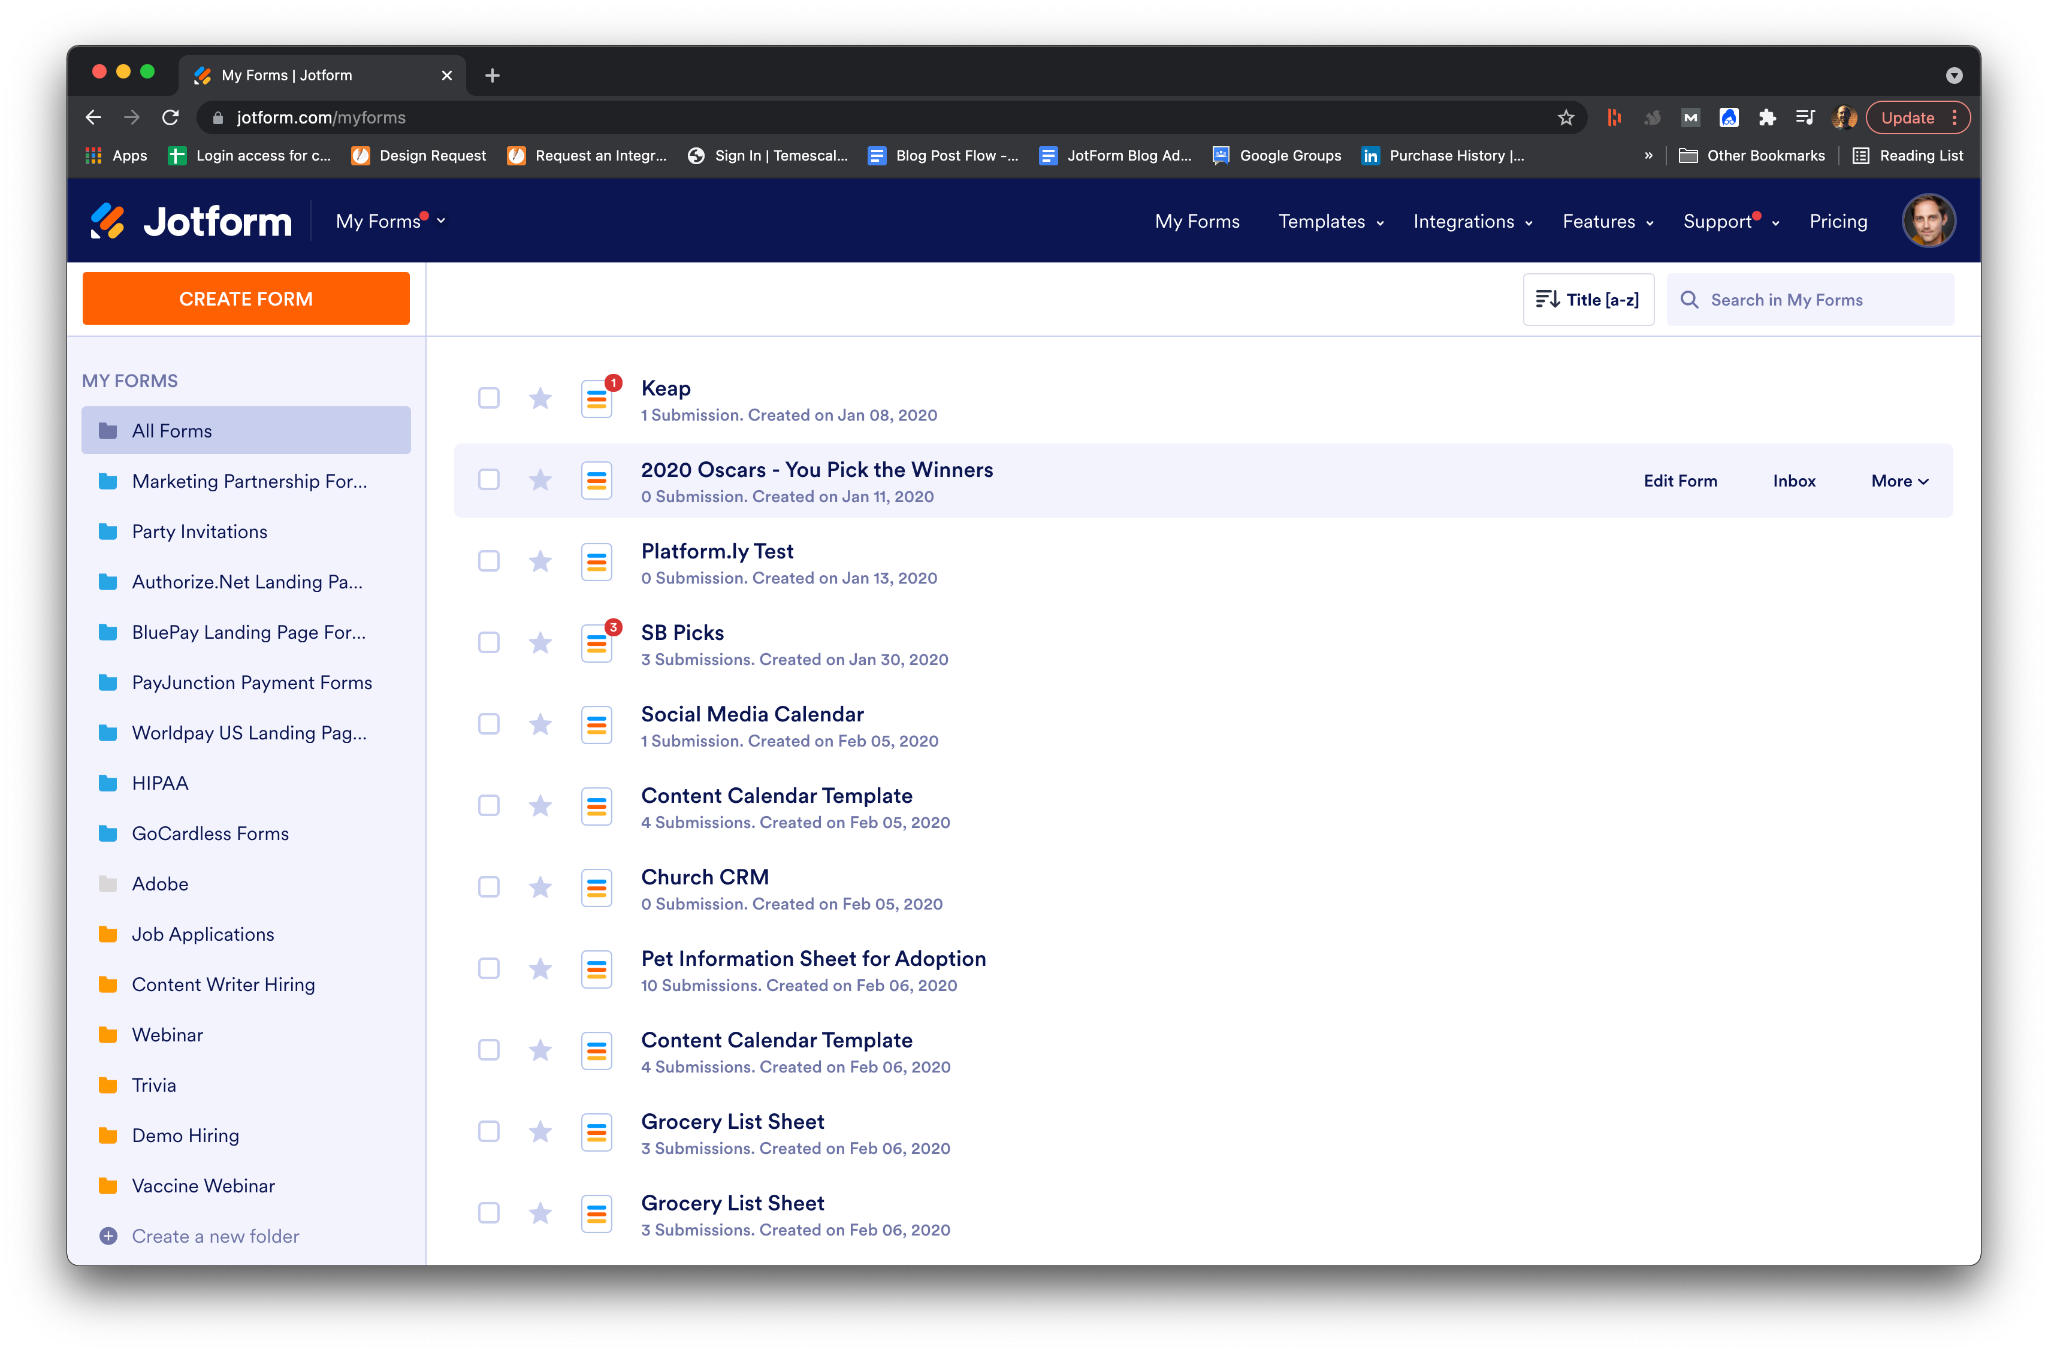Favorite the Church CRM form with star
The height and width of the screenshot is (1354, 2048).
[540, 887]
